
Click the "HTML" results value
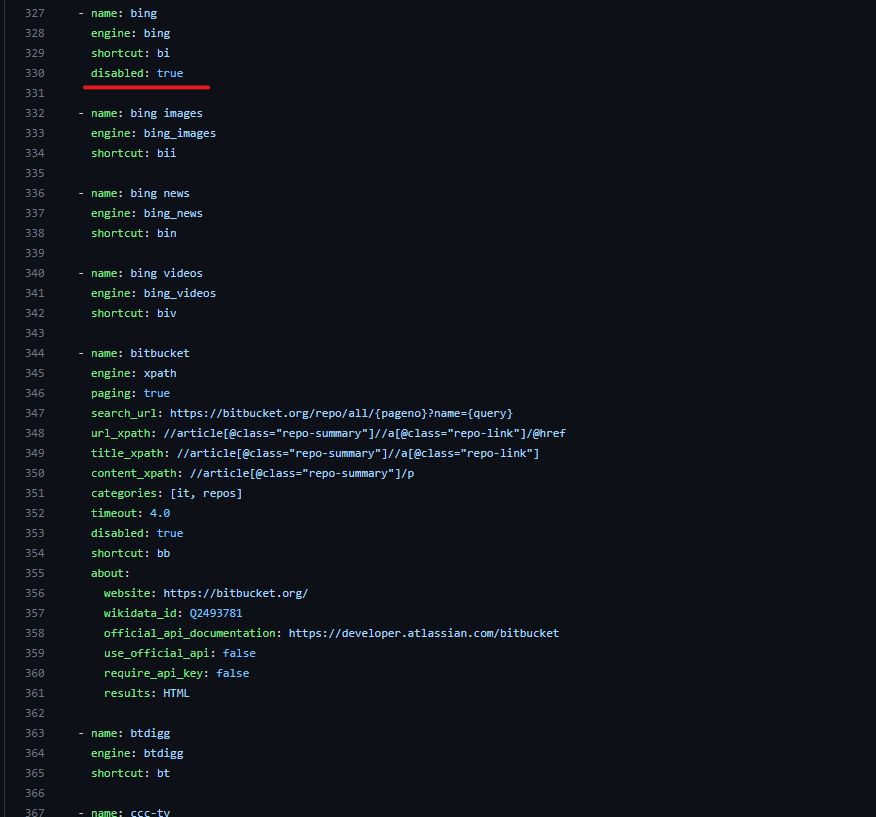coord(176,693)
